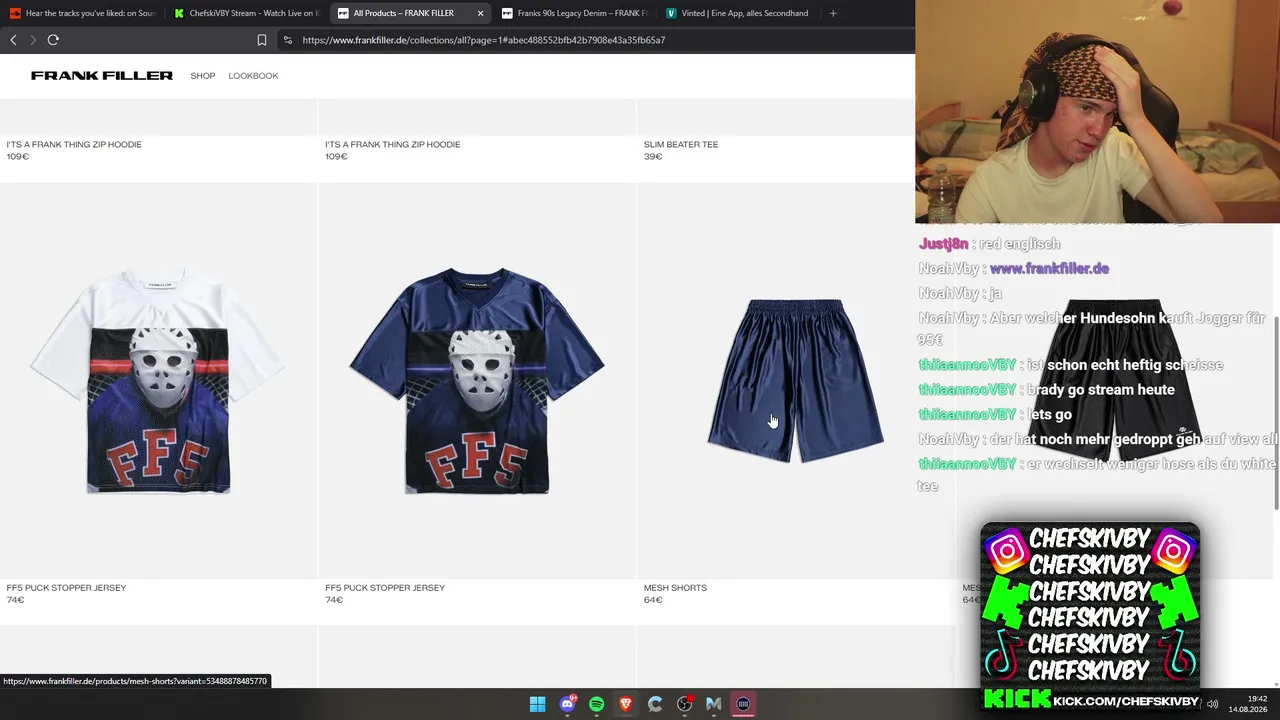
Task: Open site settings icon in address bar
Action: click(x=288, y=40)
